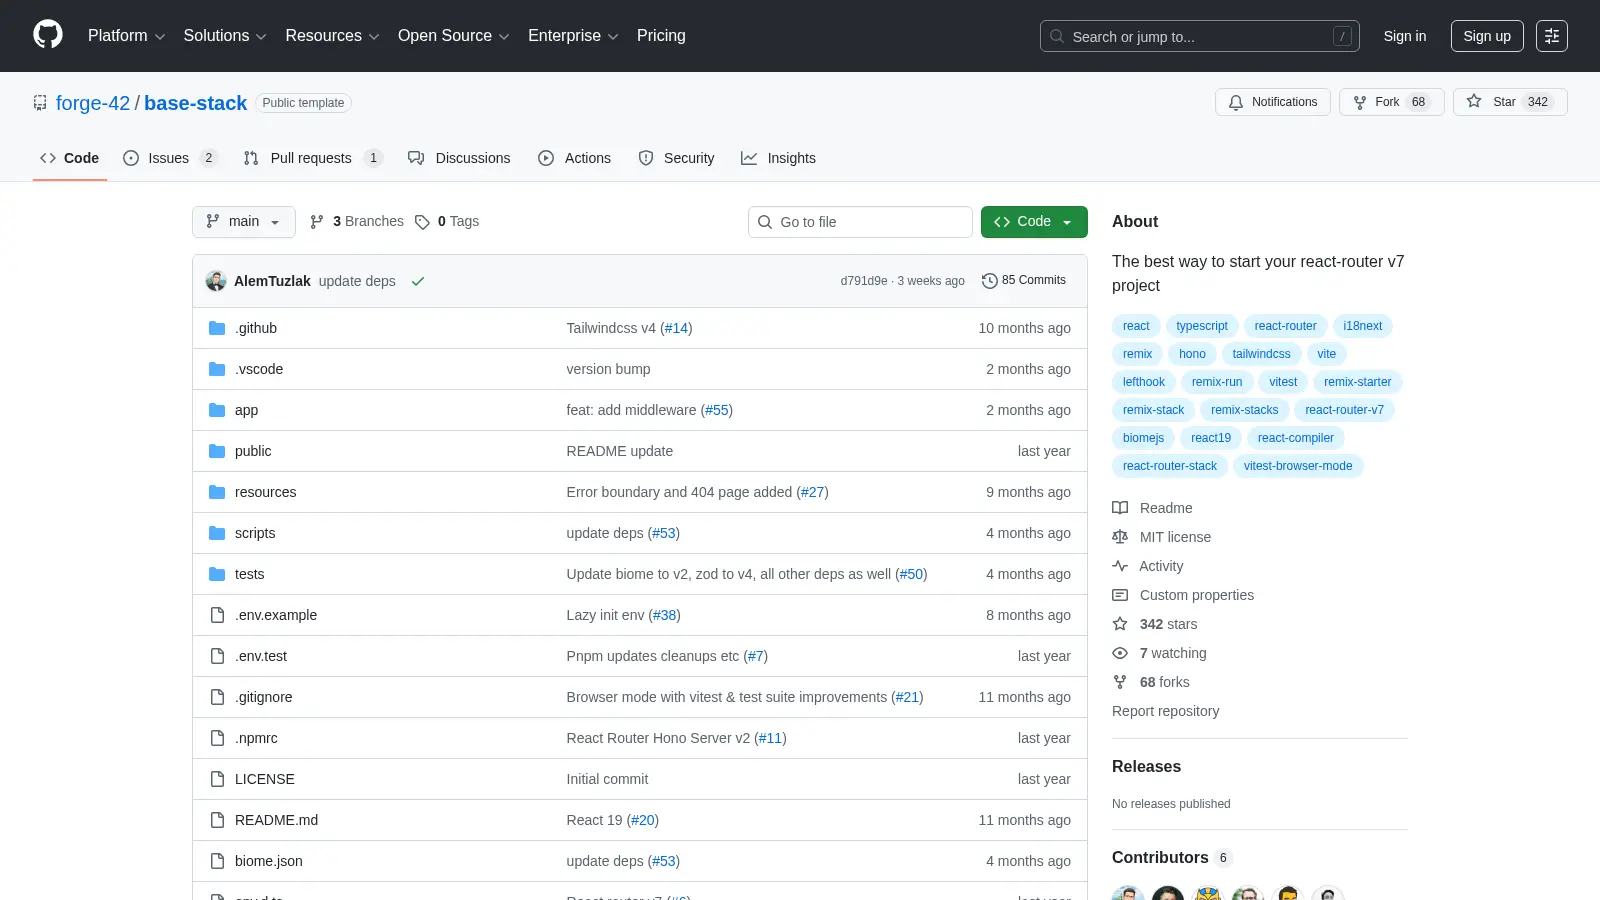Click the stars icon in About
This screenshot has height=900, width=1600.
click(x=1120, y=624)
